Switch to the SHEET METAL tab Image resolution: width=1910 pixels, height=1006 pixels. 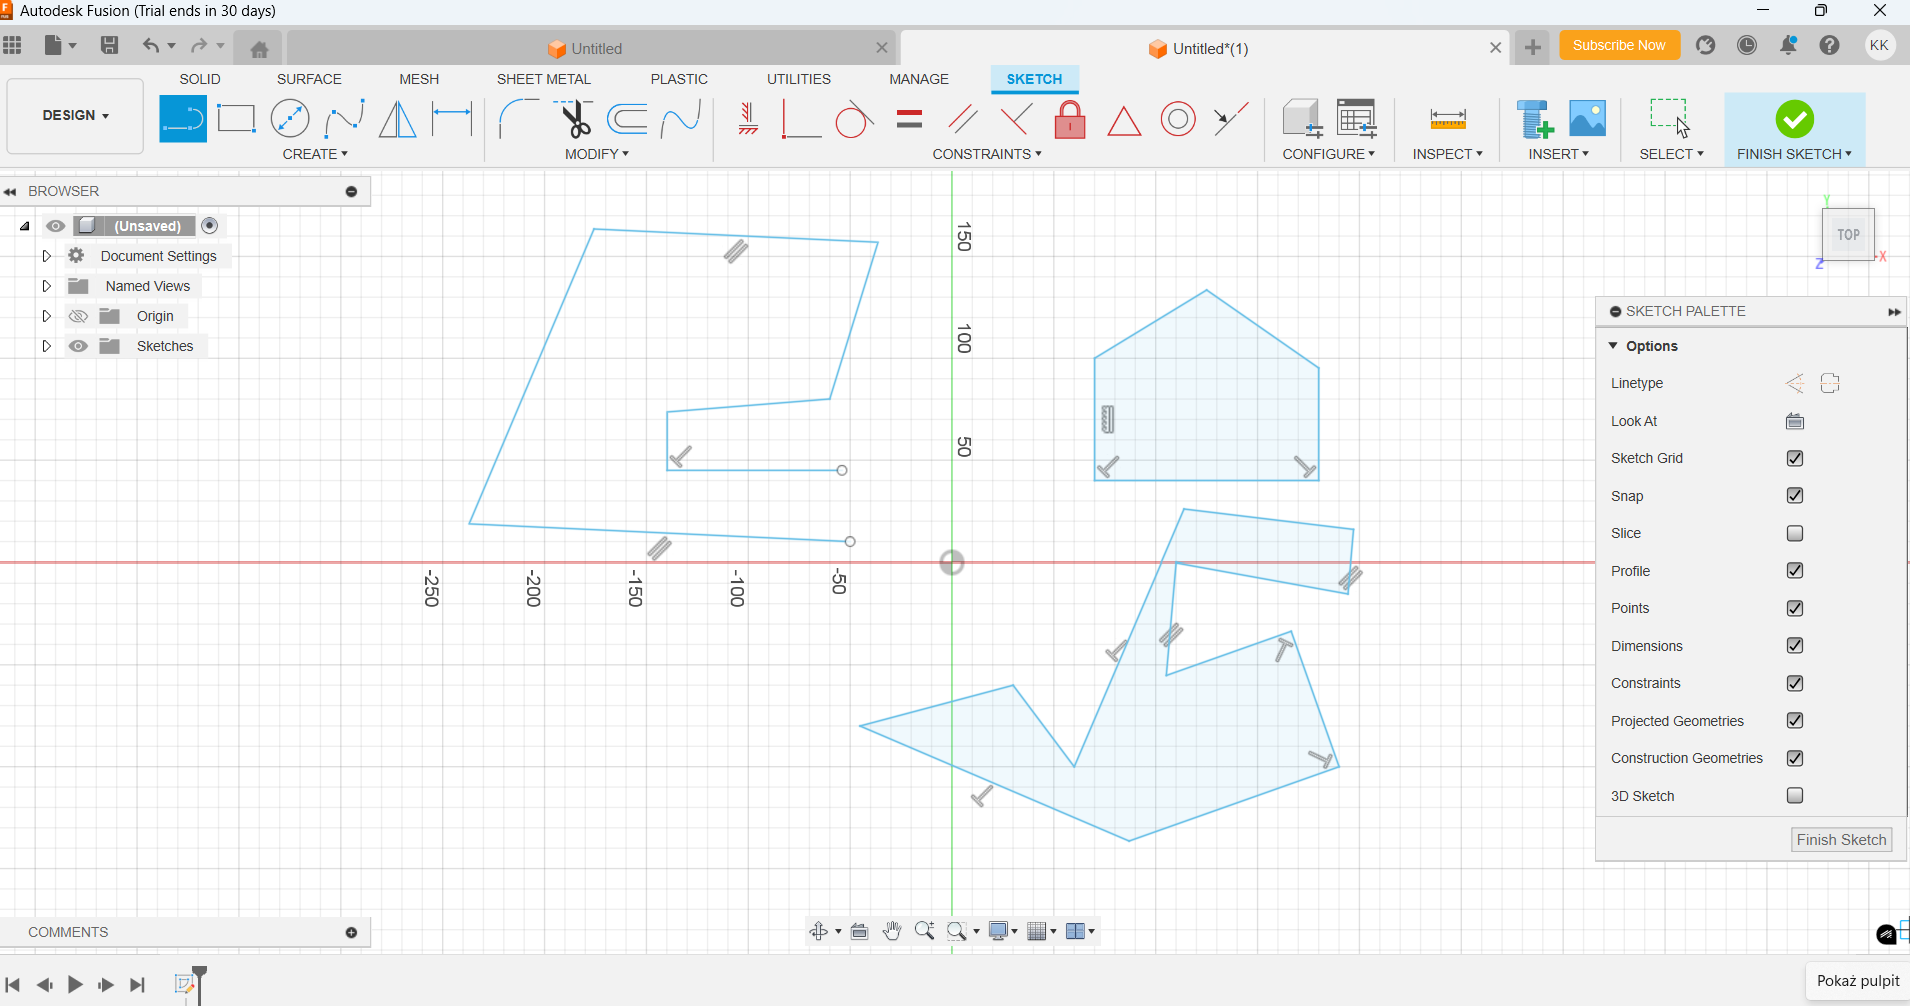544,79
